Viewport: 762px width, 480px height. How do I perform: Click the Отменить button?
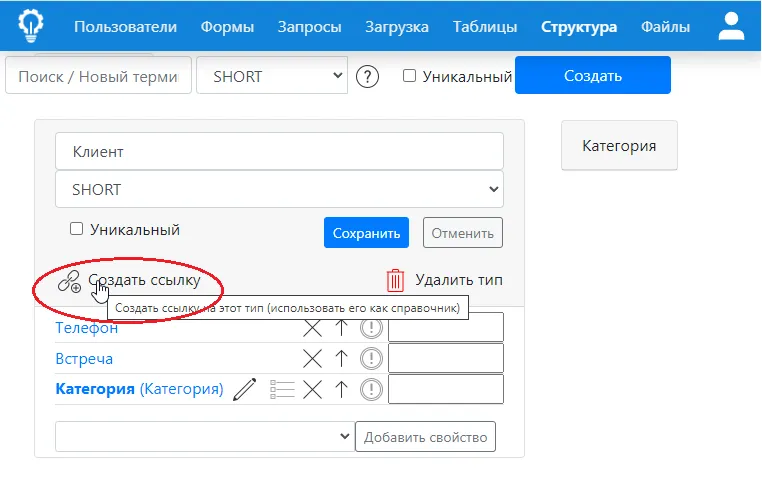tap(463, 233)
